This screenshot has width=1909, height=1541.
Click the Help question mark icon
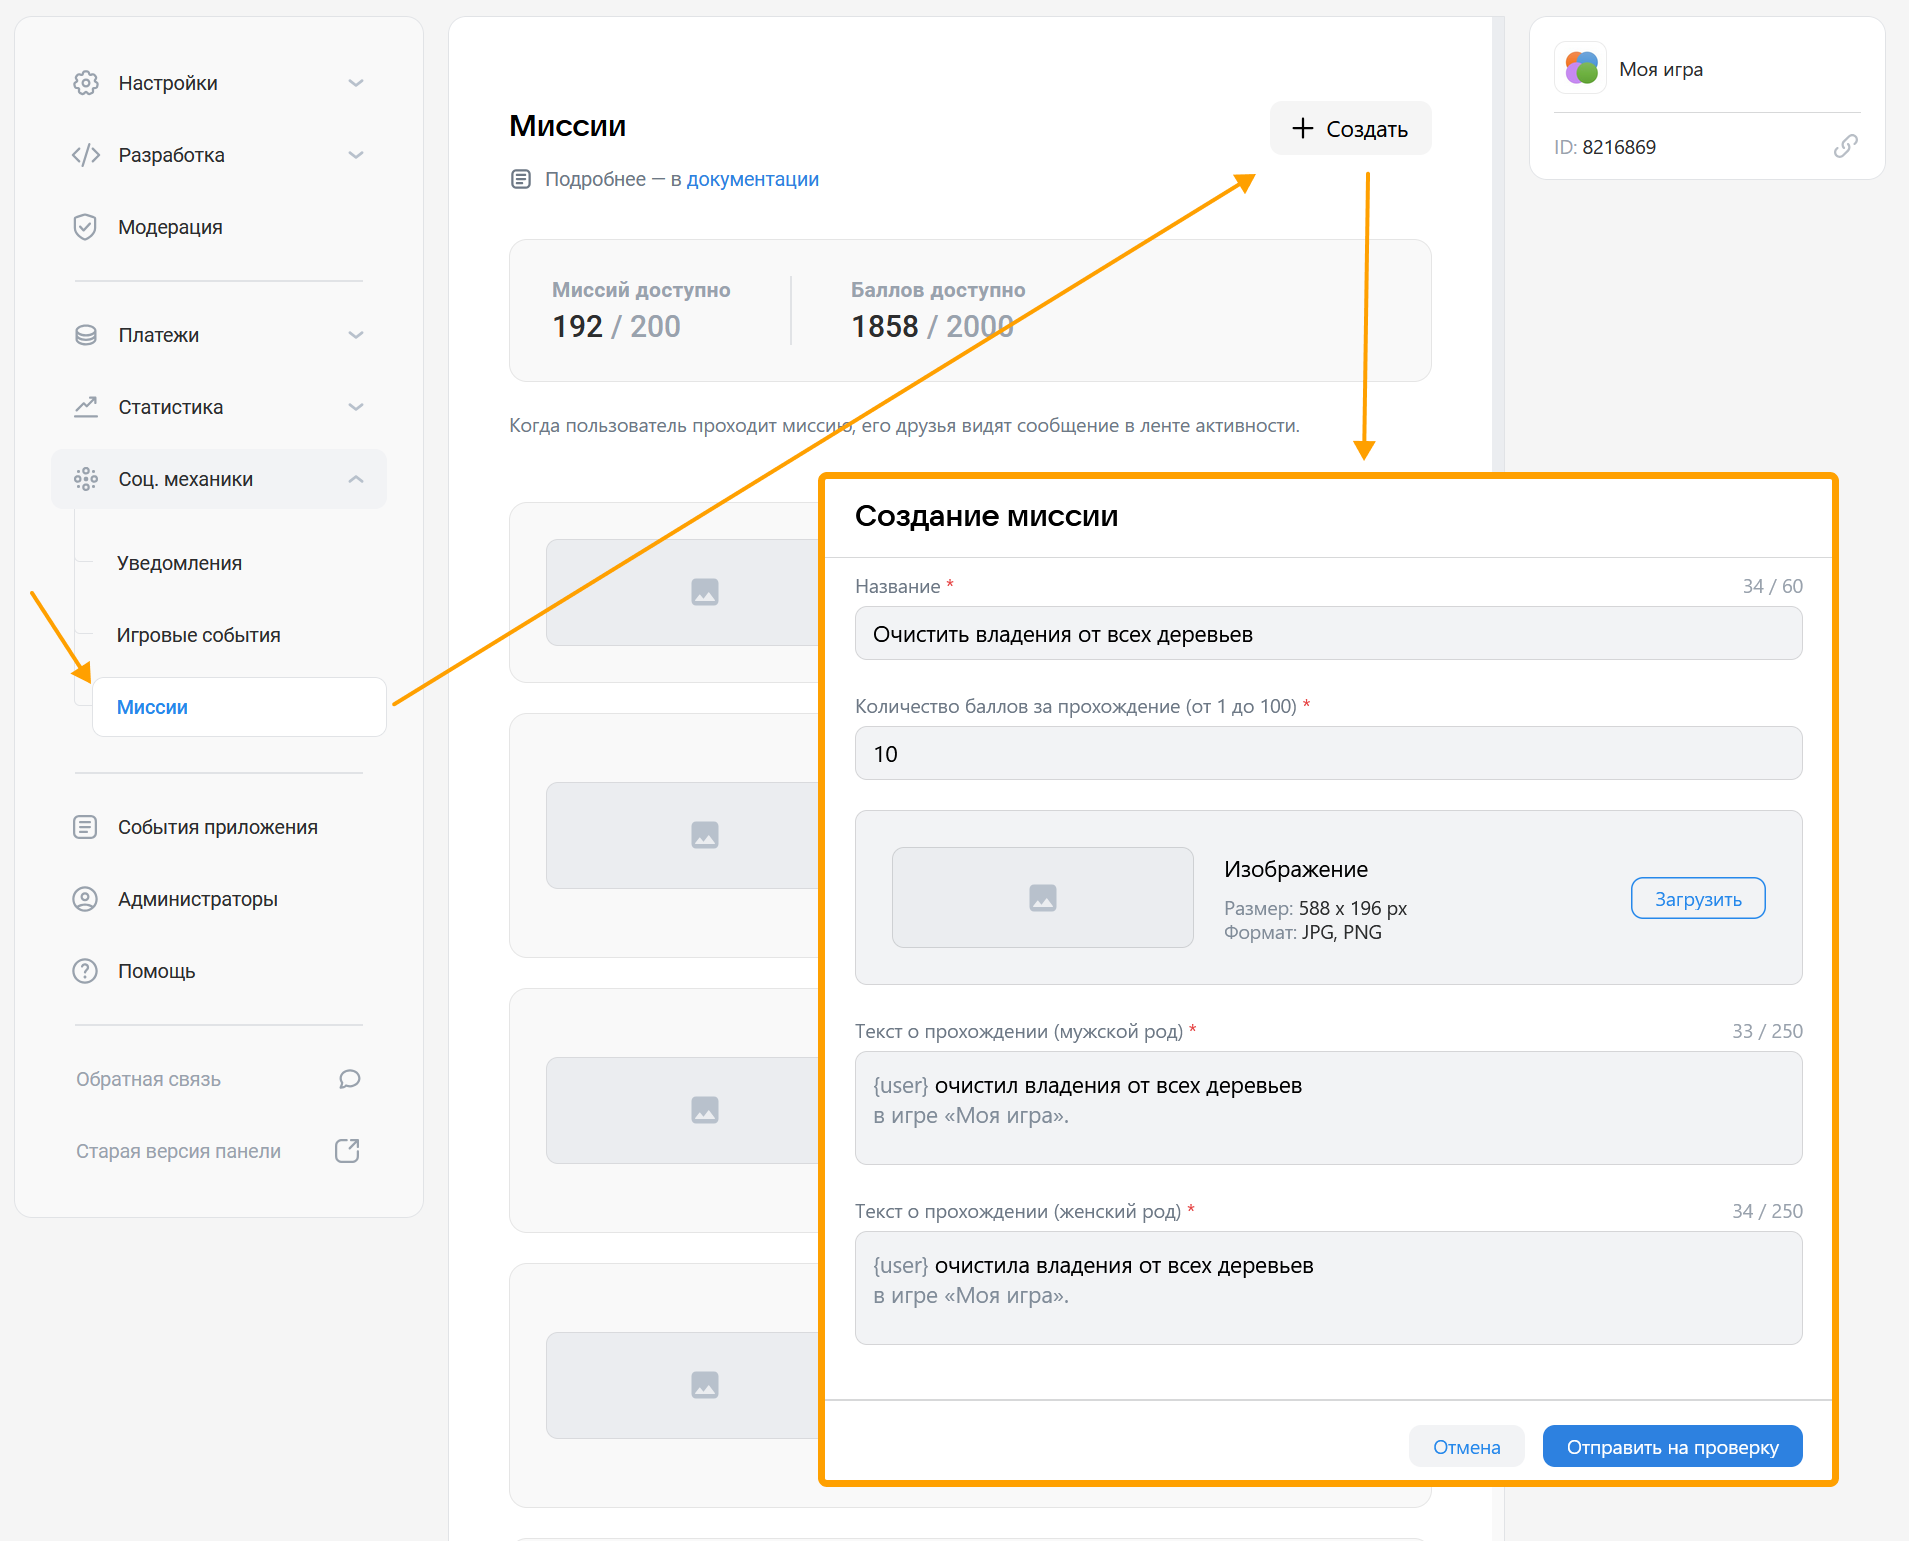tap(86, 971)
